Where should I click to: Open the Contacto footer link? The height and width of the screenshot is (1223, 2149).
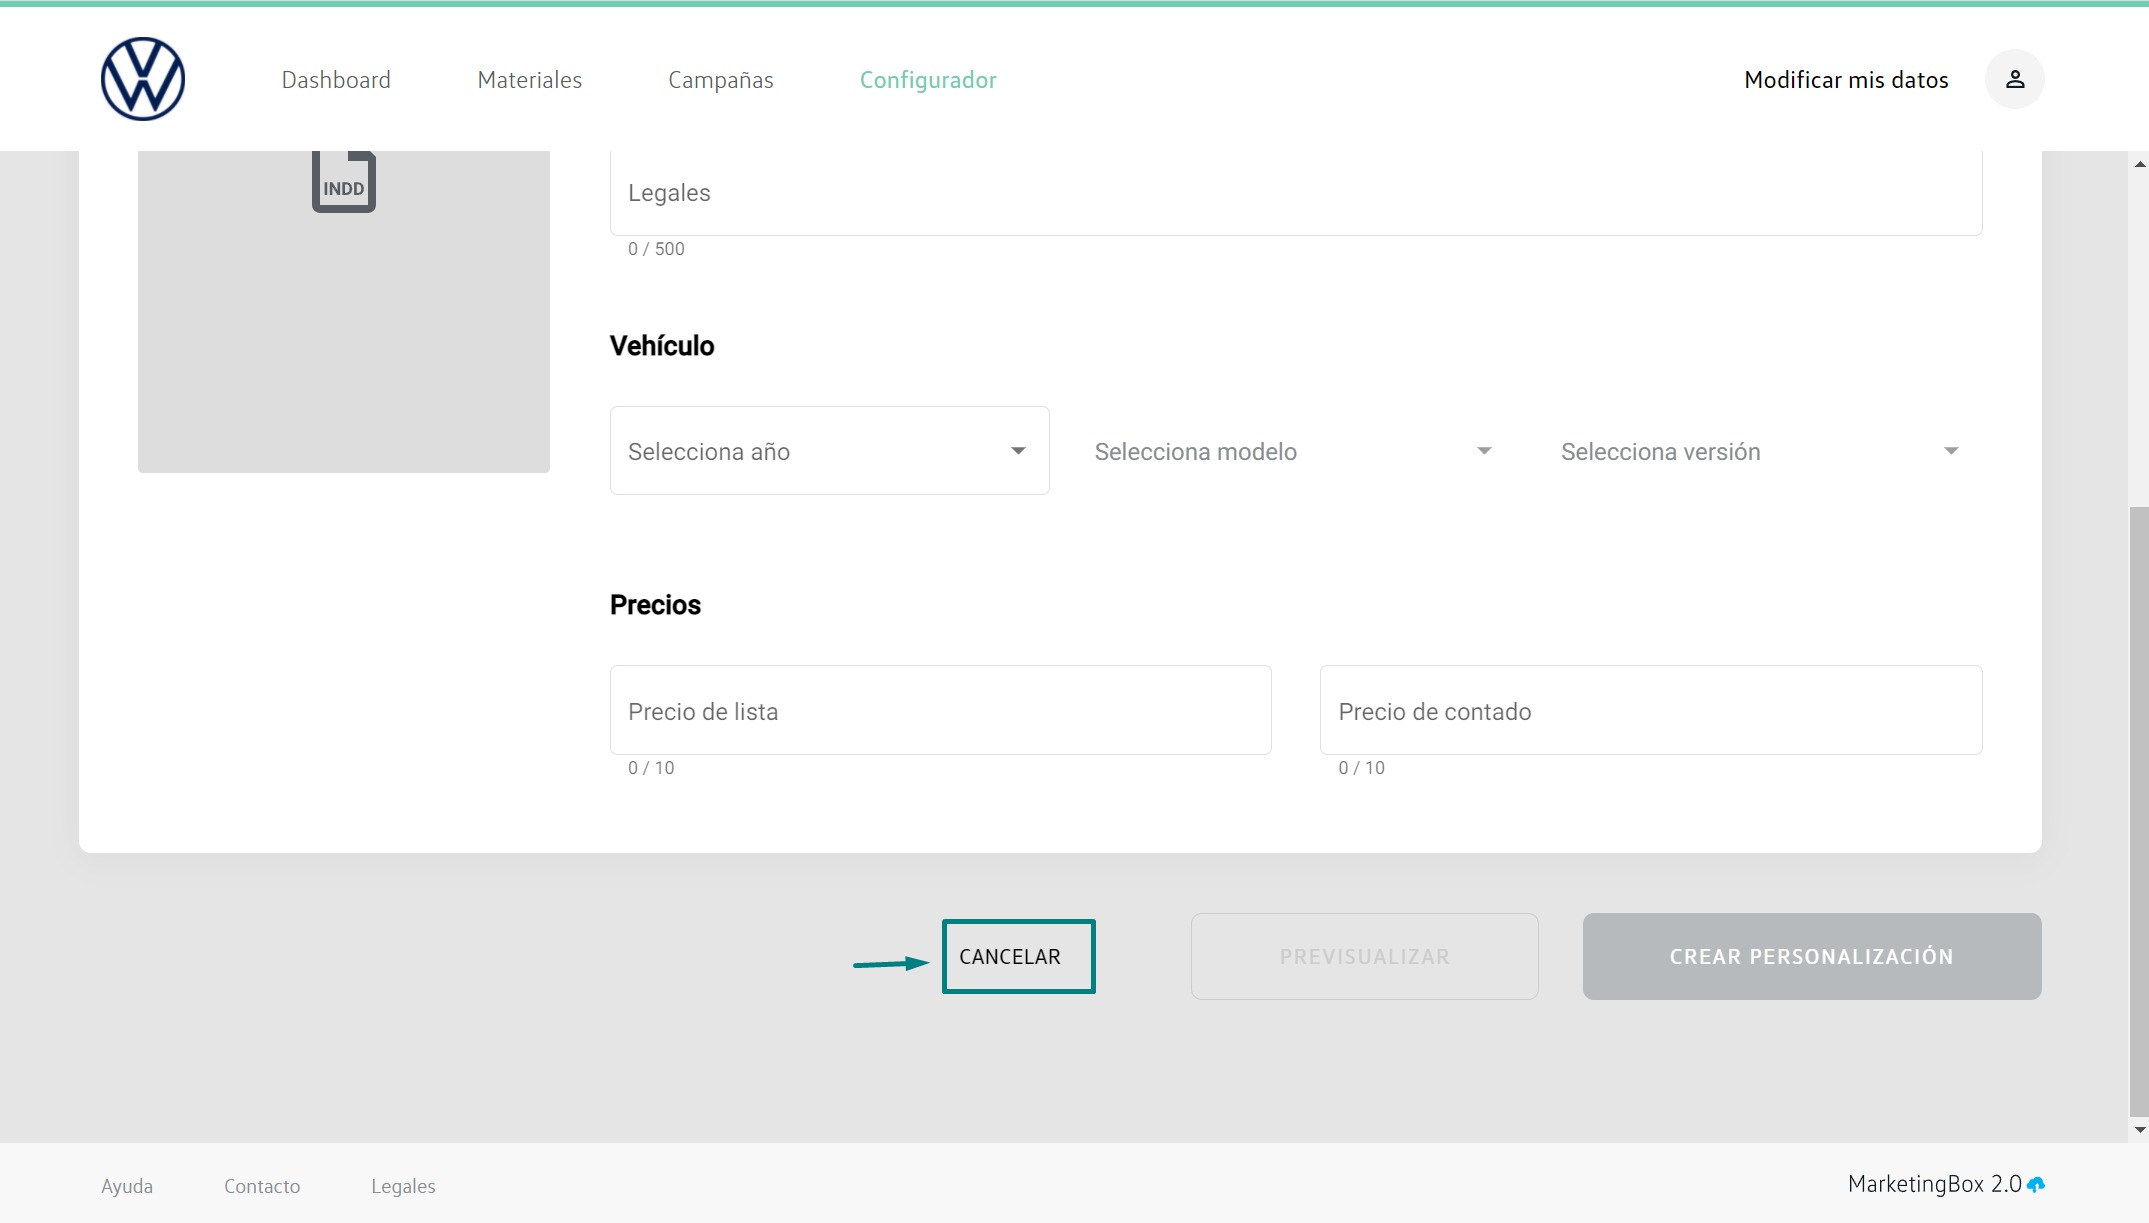(262, 1186)
